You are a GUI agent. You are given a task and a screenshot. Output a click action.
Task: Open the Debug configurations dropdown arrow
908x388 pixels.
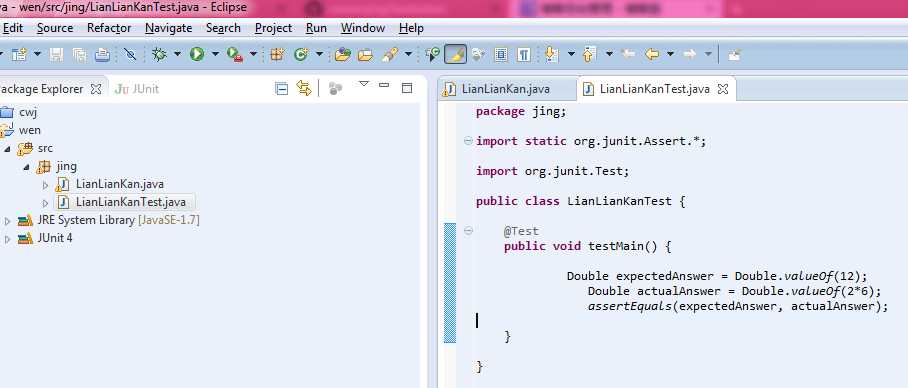pos(177,54)
